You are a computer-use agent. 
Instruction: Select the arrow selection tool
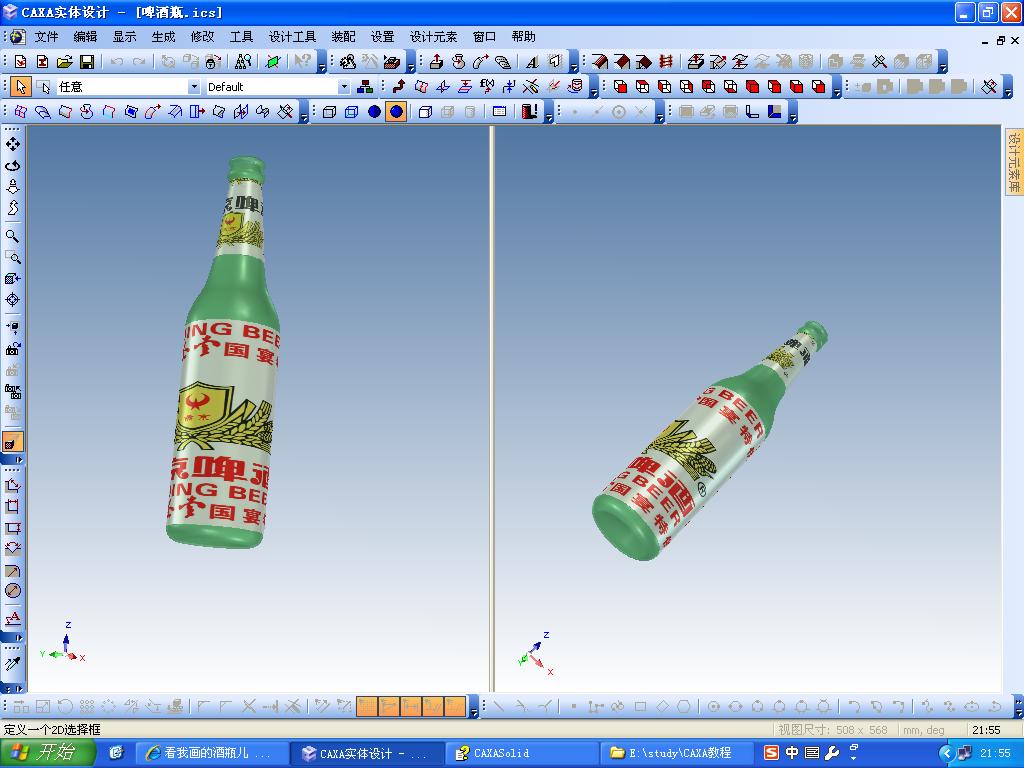click(x=21, y=86)
